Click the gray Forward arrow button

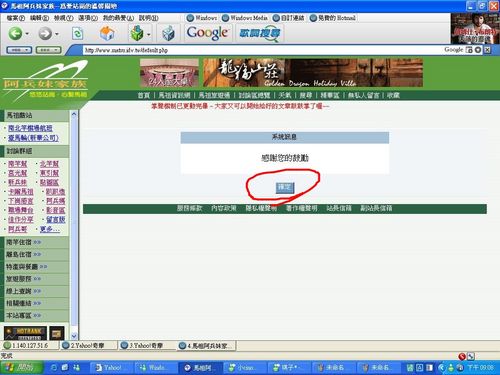45,33
